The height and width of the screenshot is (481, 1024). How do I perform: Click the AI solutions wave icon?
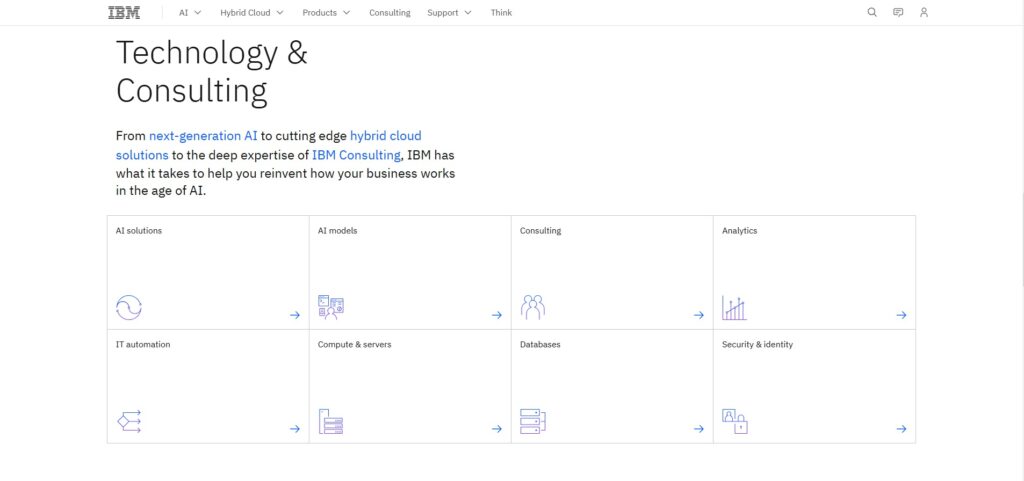129,307
